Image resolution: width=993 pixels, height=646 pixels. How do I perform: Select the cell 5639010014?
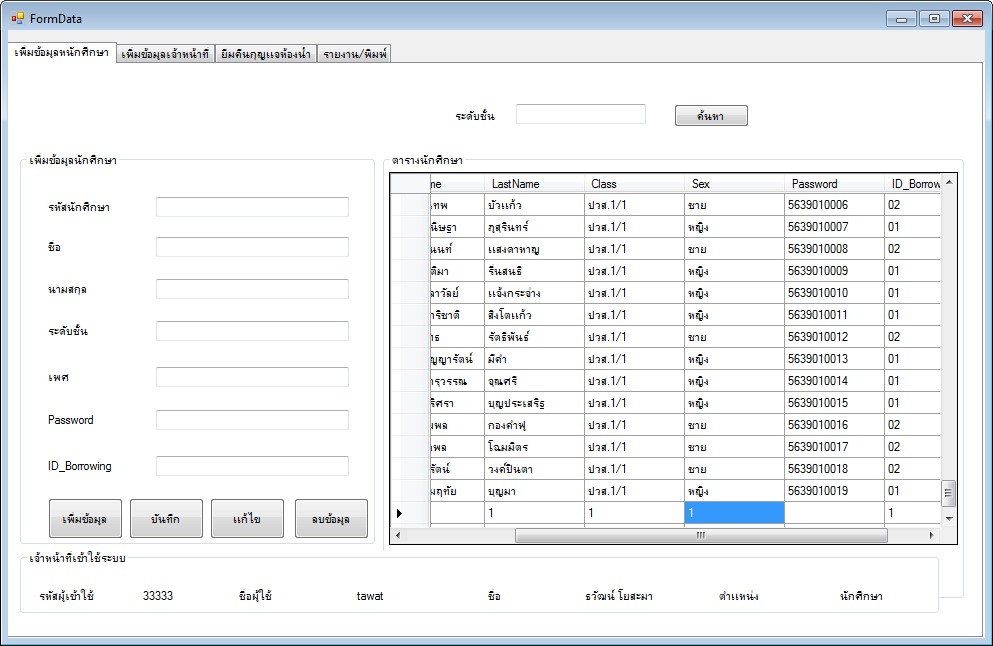tap(835, 381)
